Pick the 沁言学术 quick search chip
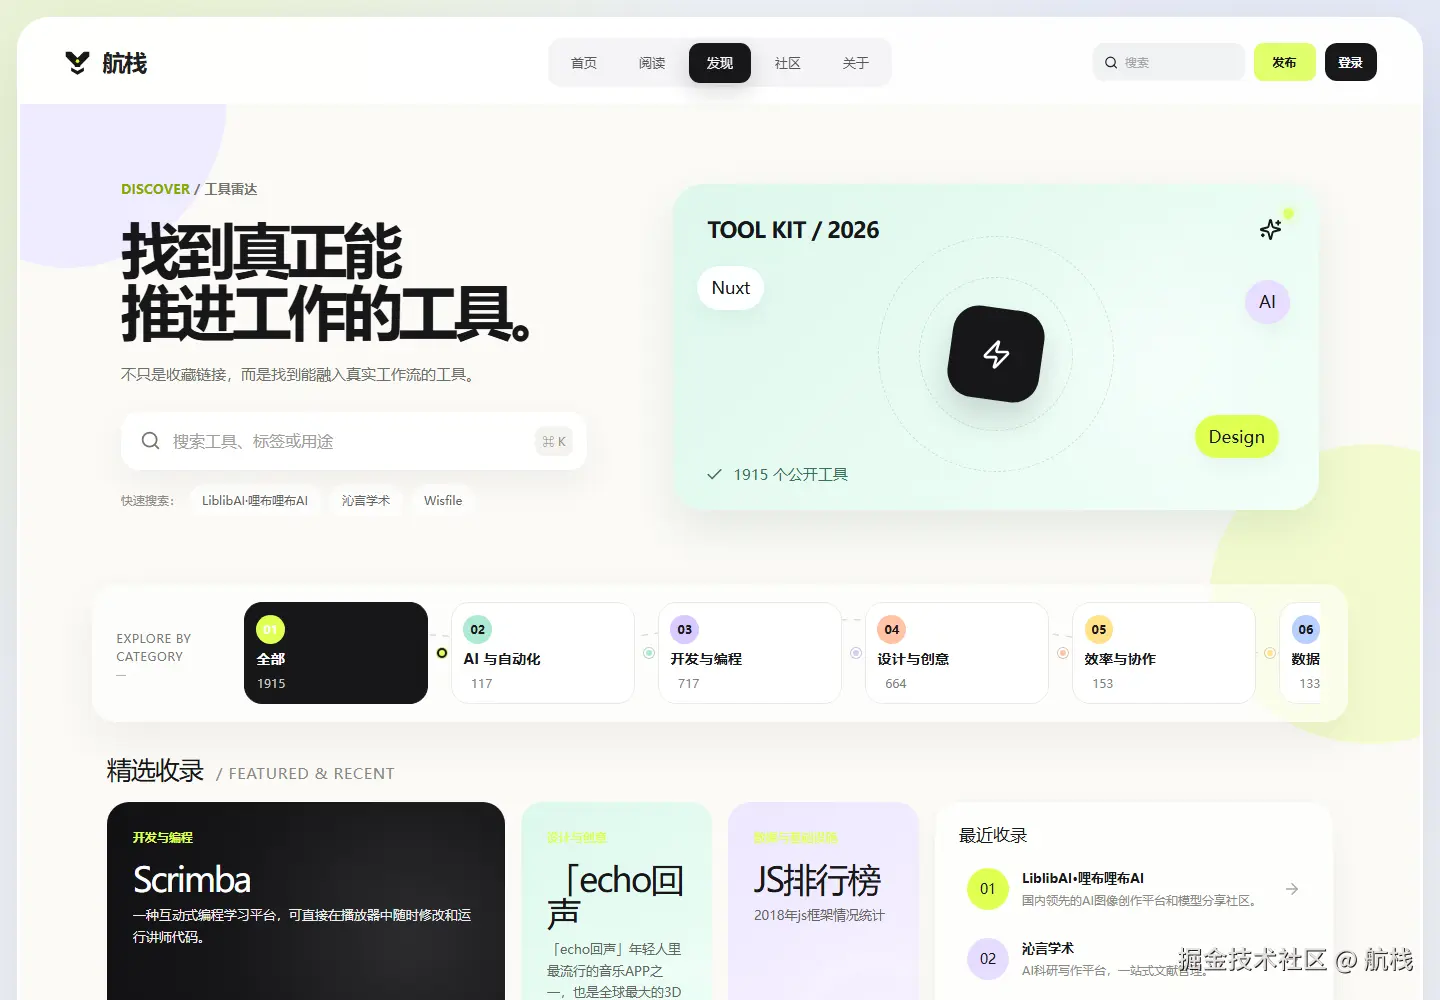 (366, 500)
